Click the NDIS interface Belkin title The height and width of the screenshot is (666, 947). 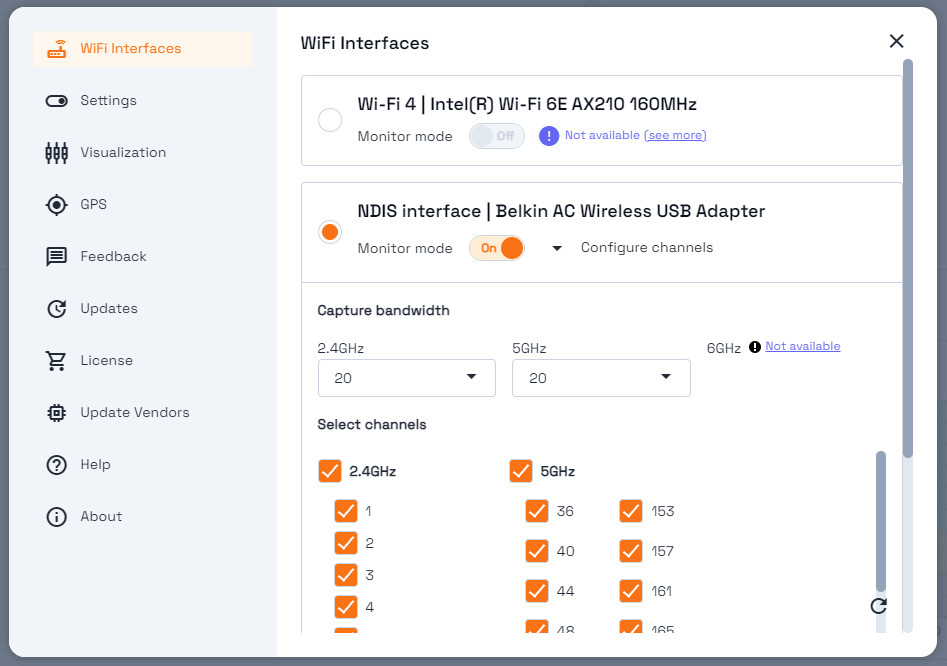(561, 211)
